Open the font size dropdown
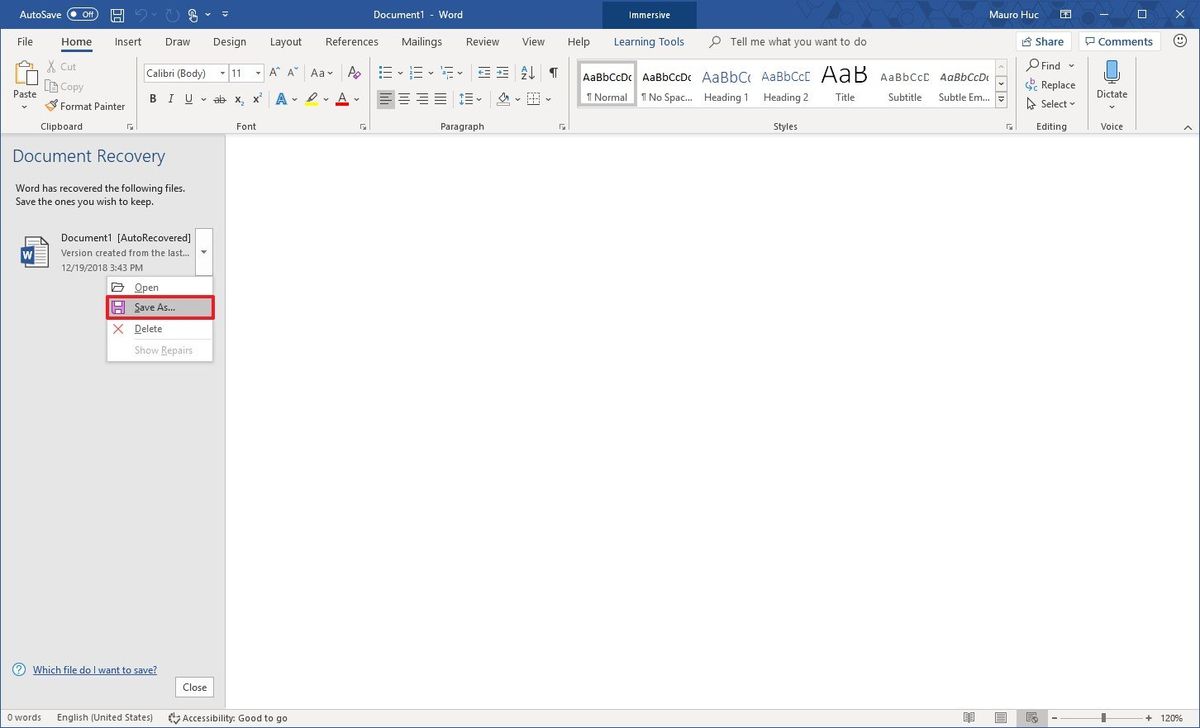Screen dimensions: 1200x728 (258, 72)
